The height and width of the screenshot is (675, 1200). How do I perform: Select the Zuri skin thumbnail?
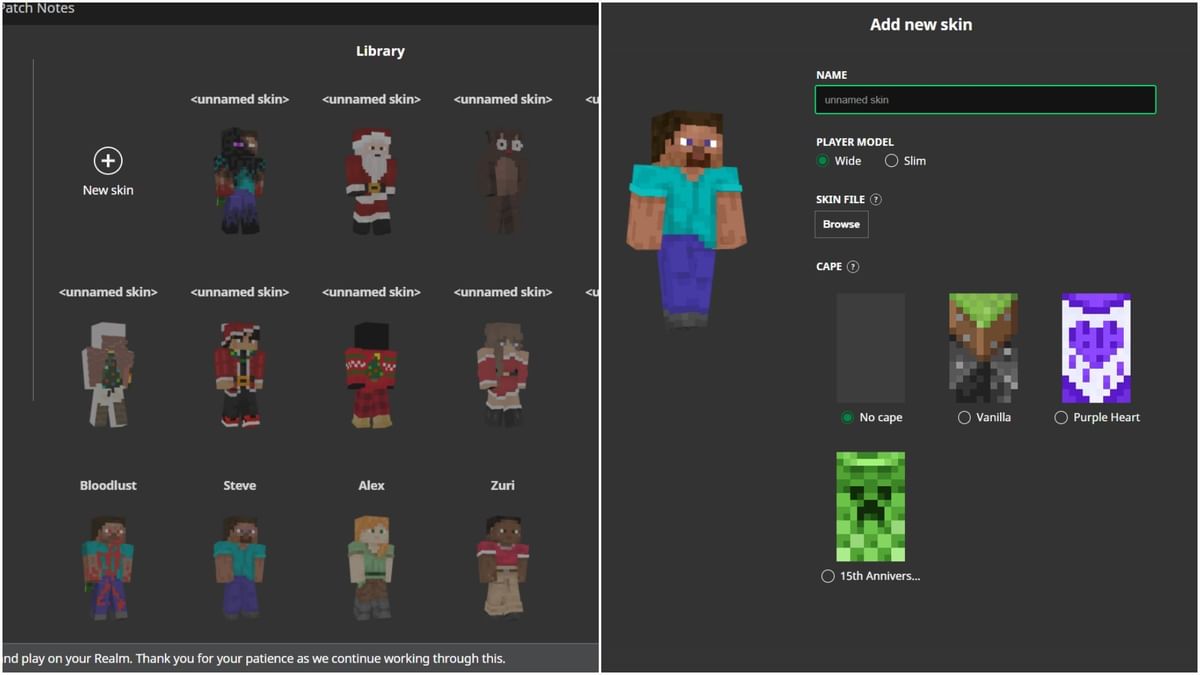(502, 565)
